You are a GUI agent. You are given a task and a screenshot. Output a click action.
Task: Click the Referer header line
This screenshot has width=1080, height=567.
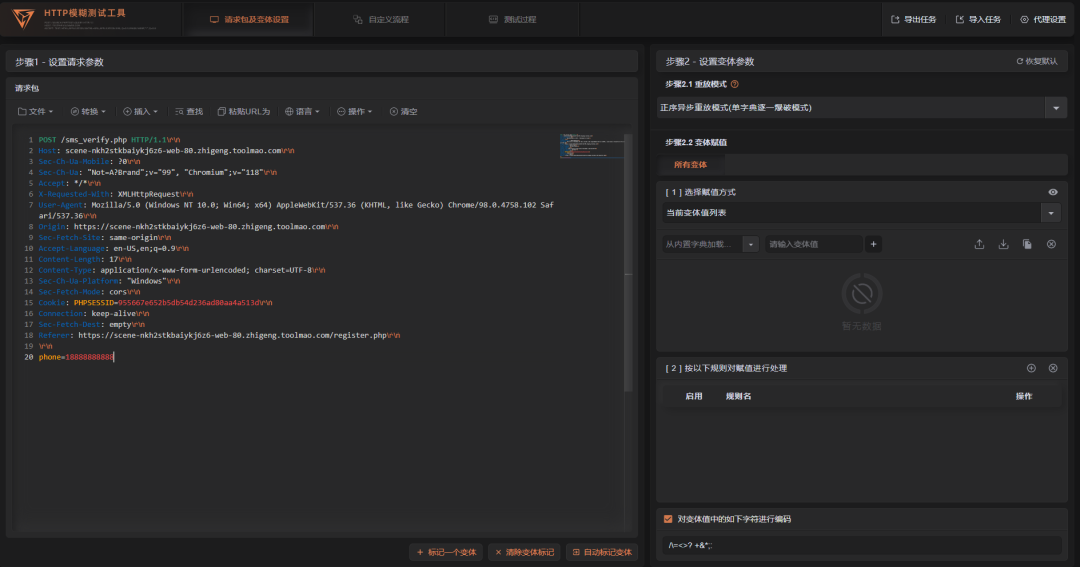219,335
